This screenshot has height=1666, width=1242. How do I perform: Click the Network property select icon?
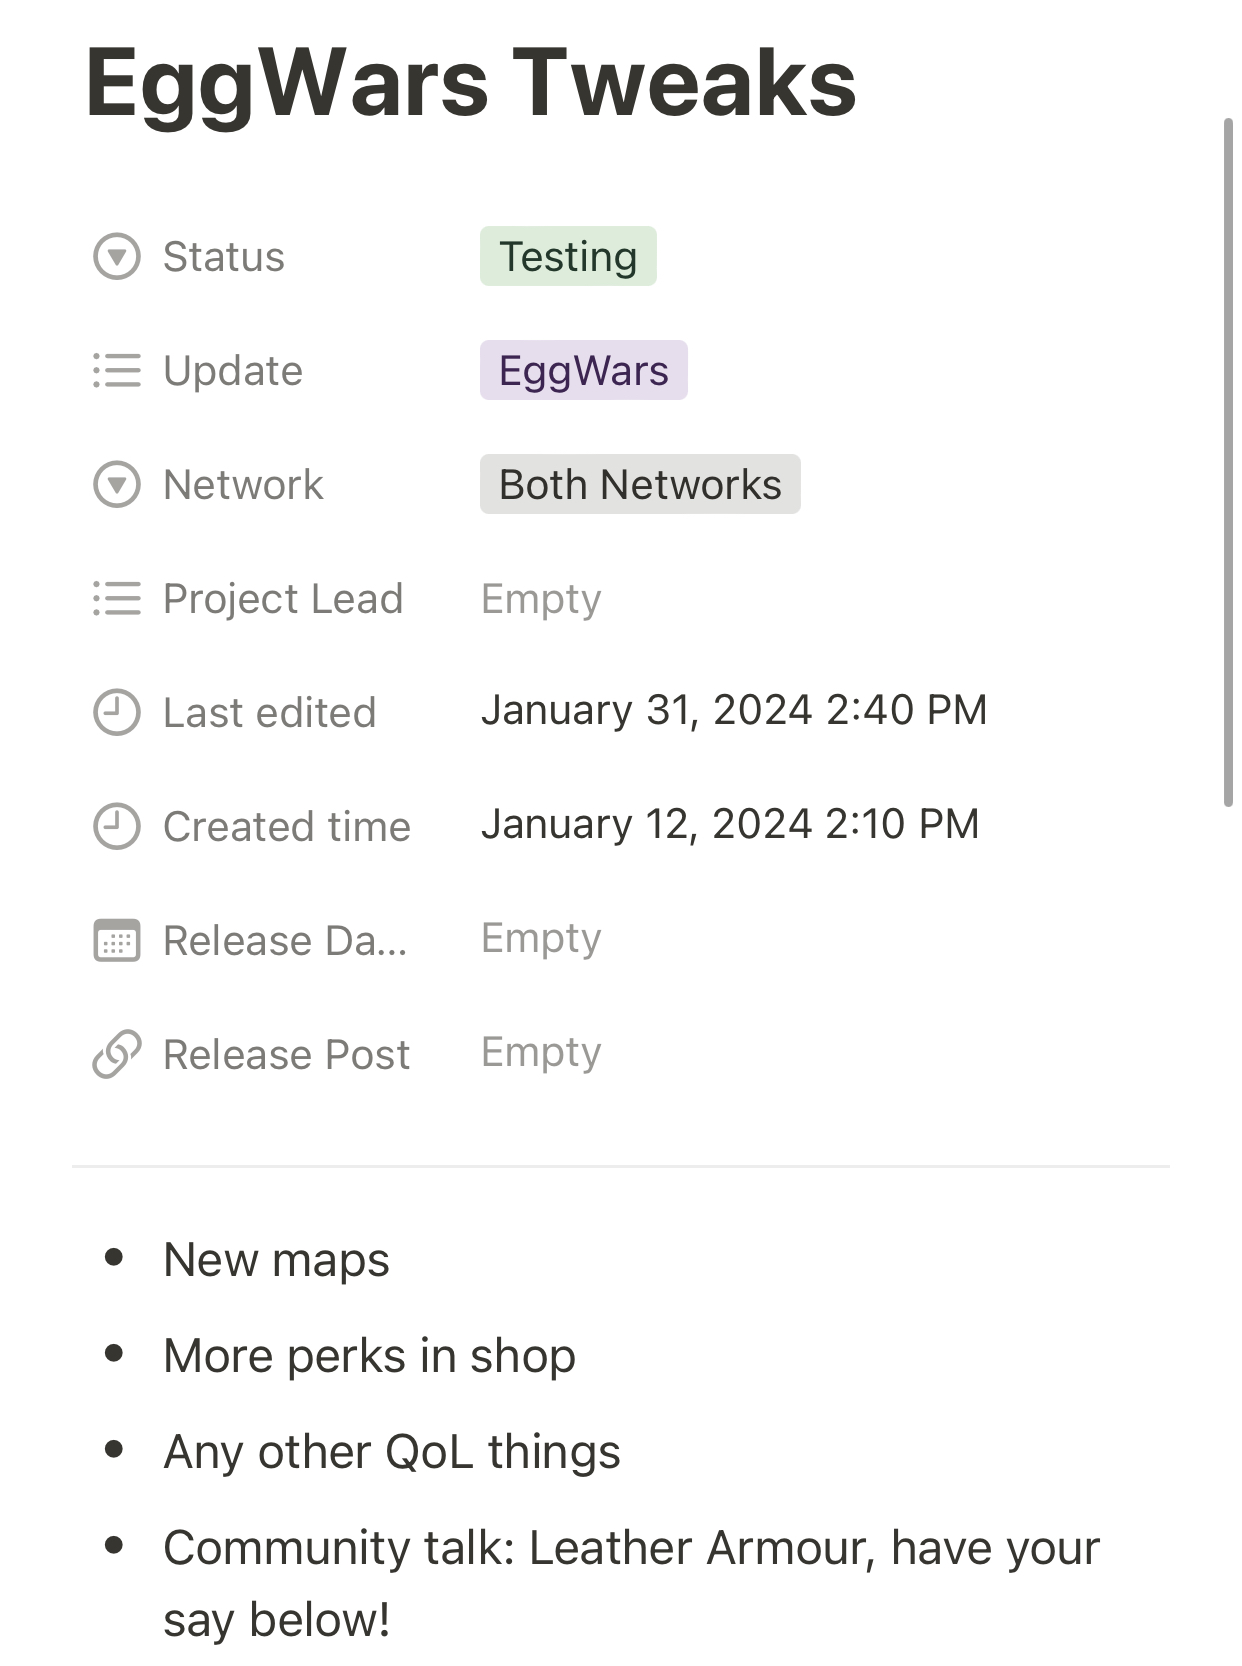117,485
